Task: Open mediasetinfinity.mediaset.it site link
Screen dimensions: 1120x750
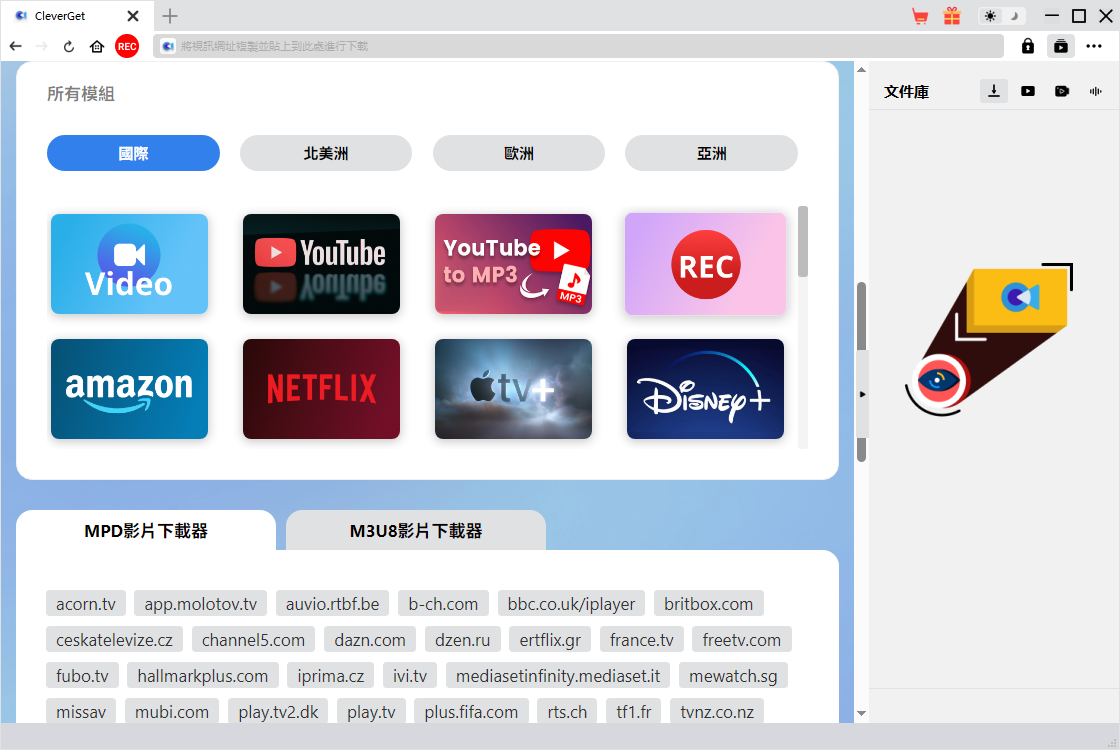Action: 558,675
